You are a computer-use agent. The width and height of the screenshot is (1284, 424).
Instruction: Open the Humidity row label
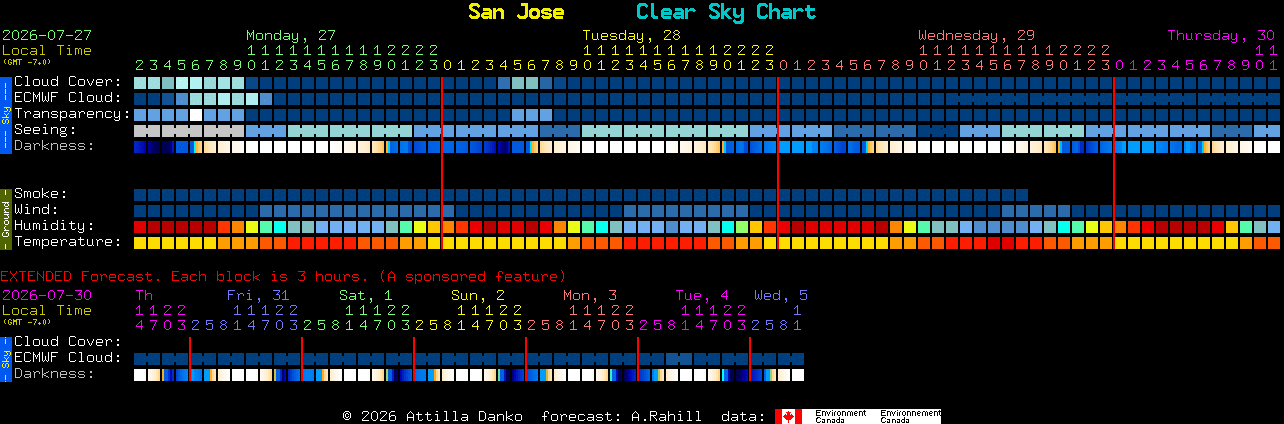pos(55,226)
